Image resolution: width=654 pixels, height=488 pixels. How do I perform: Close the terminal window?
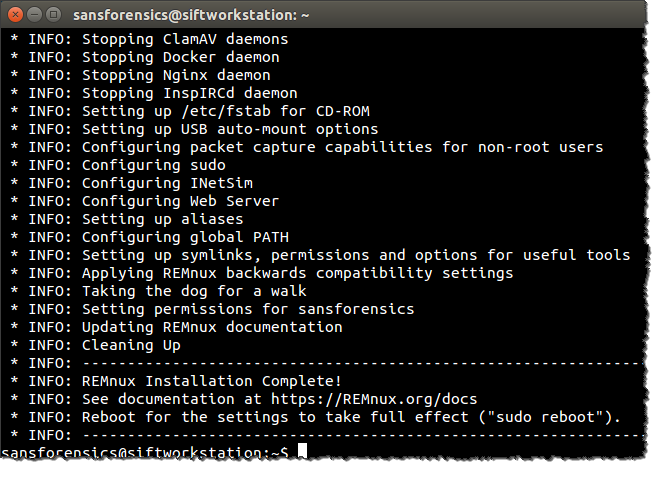15,15
